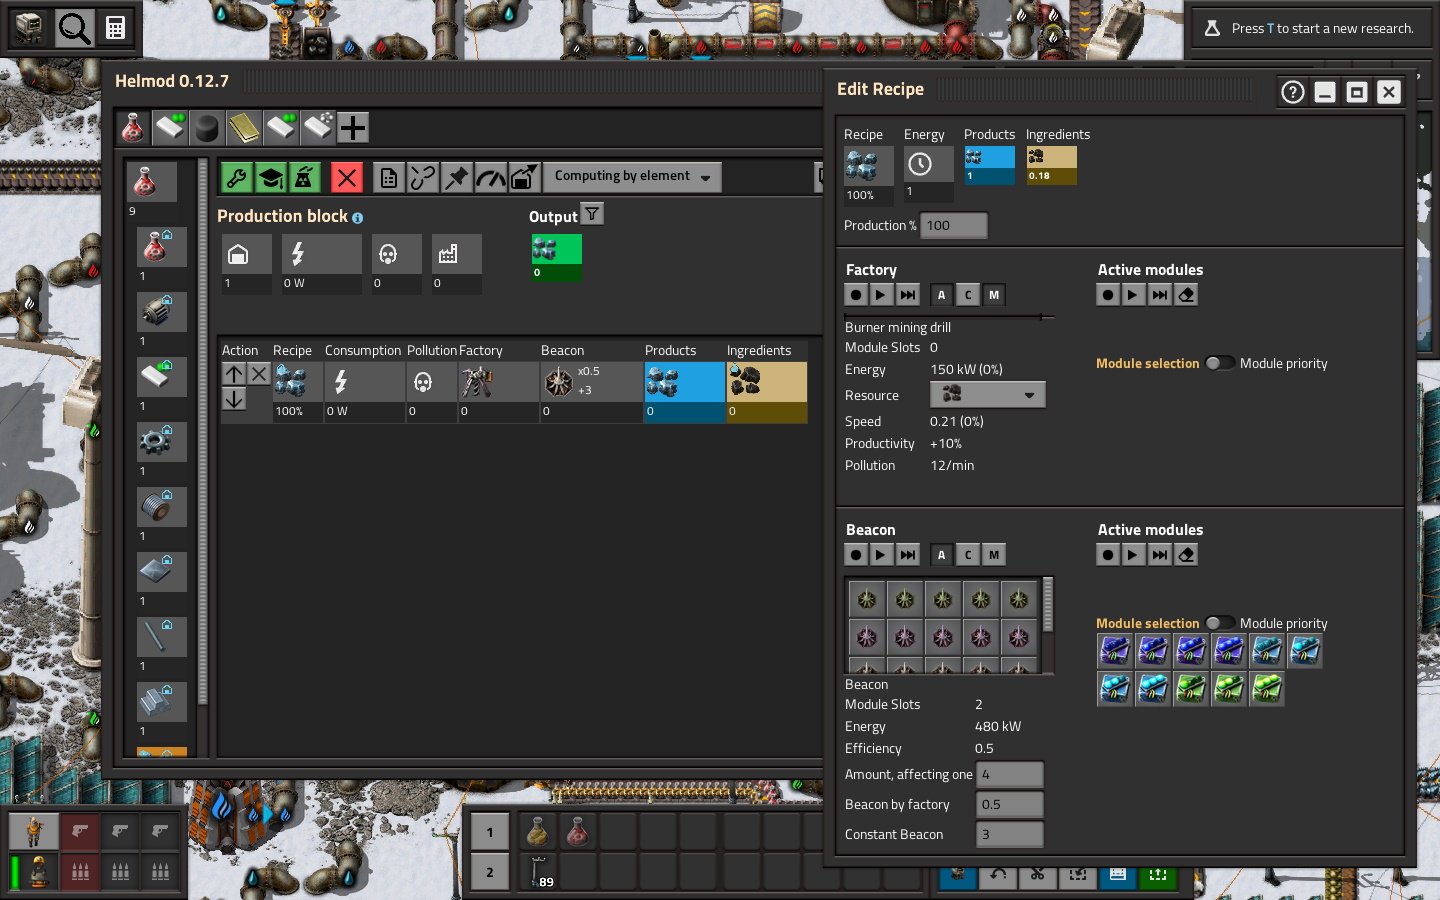Viewport: 1440px width, 900px height.
Task: Add a new model tab with plus
Action: (x=352, y=128)
